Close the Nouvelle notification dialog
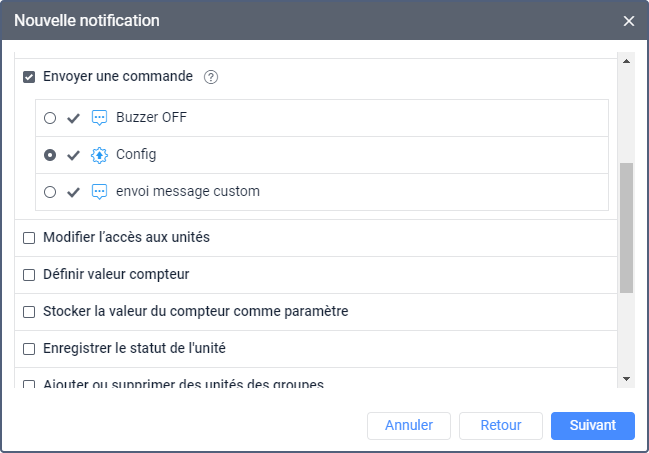This screenshot has height=453, width=649. [629, 21]
